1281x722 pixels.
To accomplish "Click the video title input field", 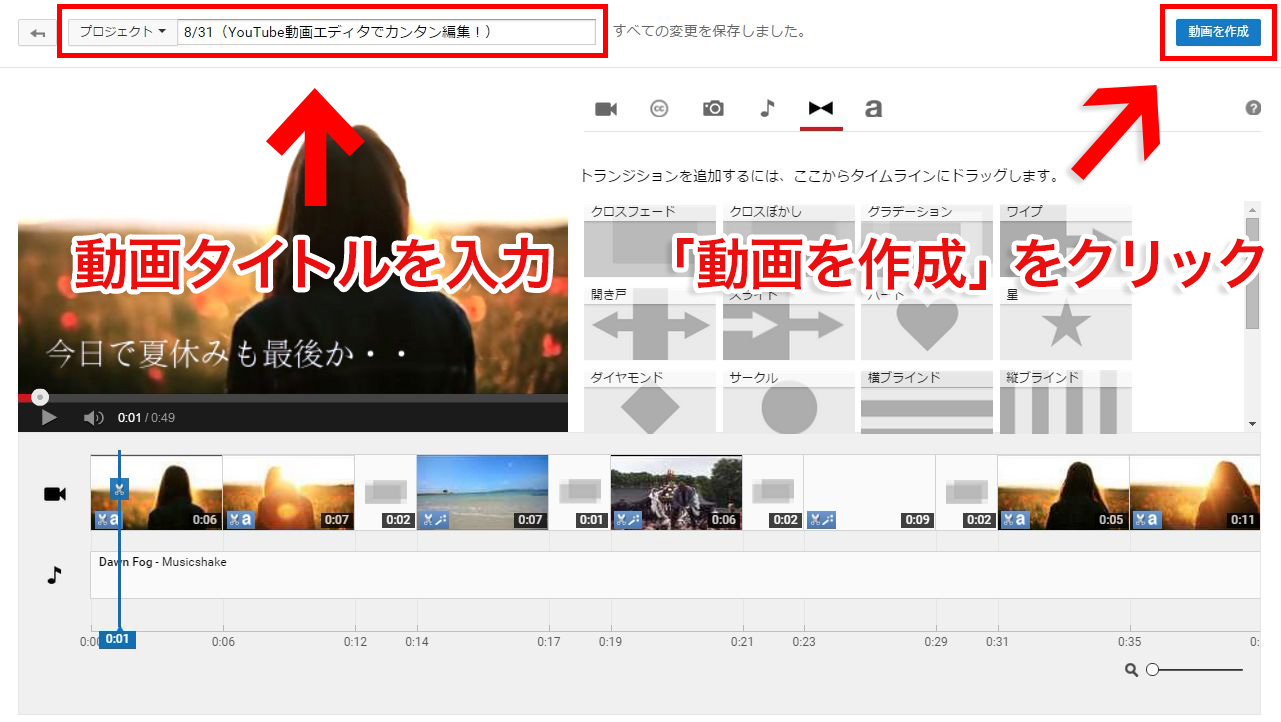I will pos(386,32).
